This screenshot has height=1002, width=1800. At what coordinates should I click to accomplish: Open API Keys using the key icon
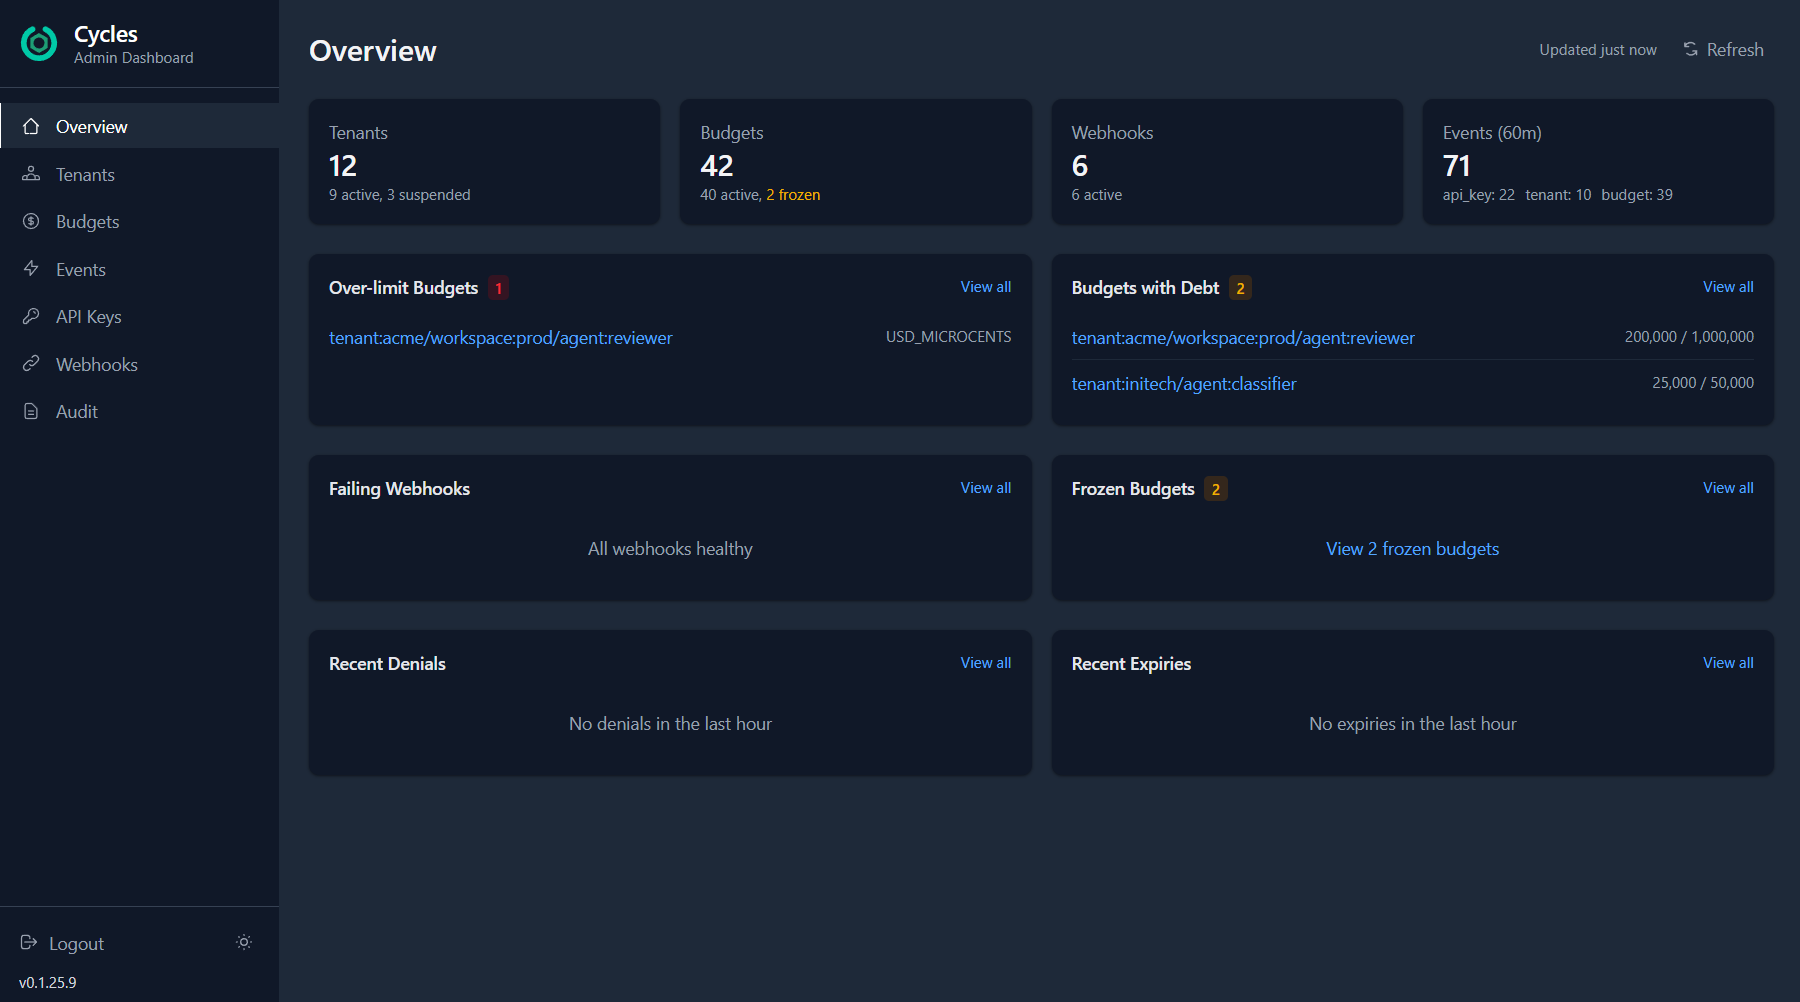pos(31,316)
